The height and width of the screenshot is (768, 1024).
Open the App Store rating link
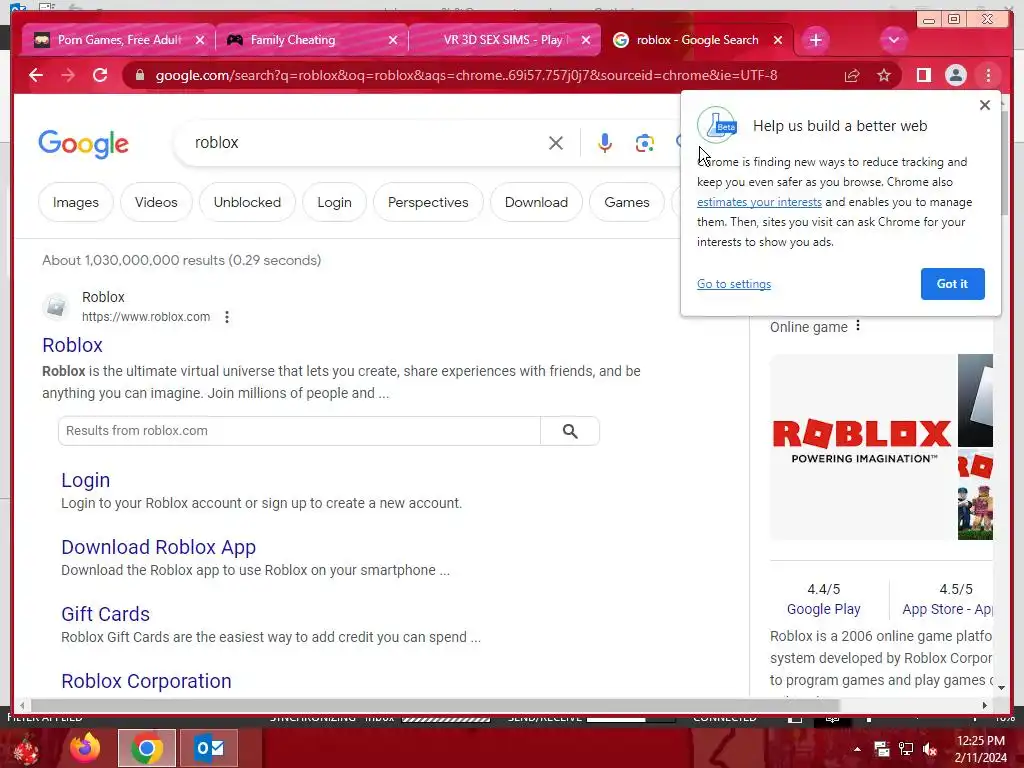(947, 609)
